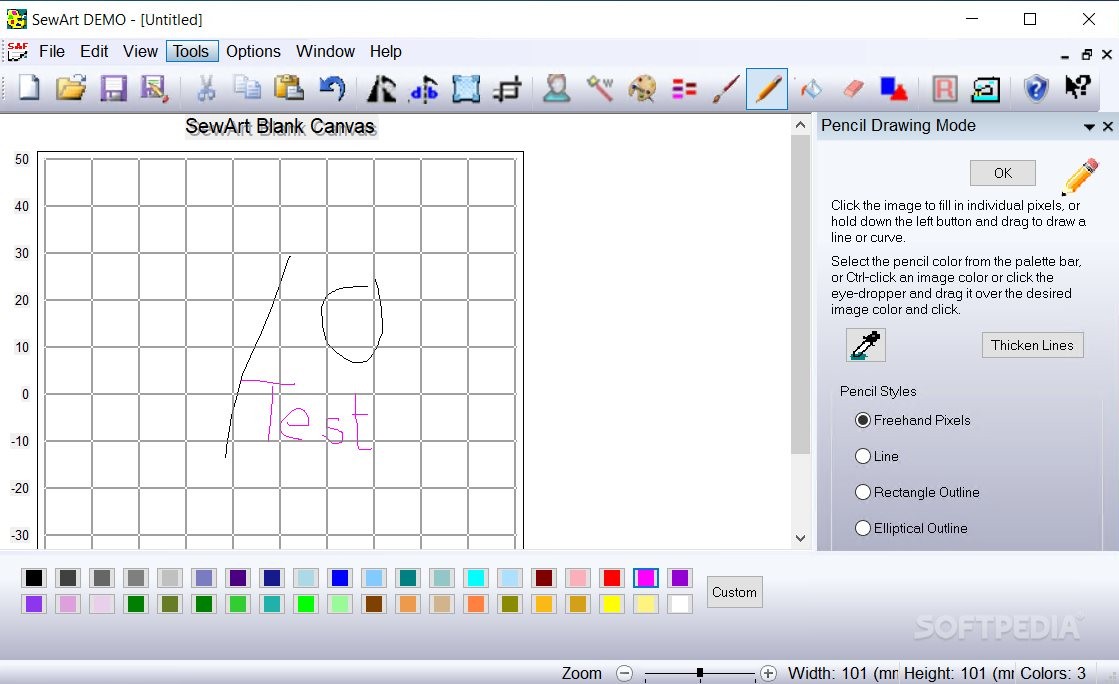1119x684 pixels.
Task: Click the Thicken Lines button
Action: tap(1032, 345)
